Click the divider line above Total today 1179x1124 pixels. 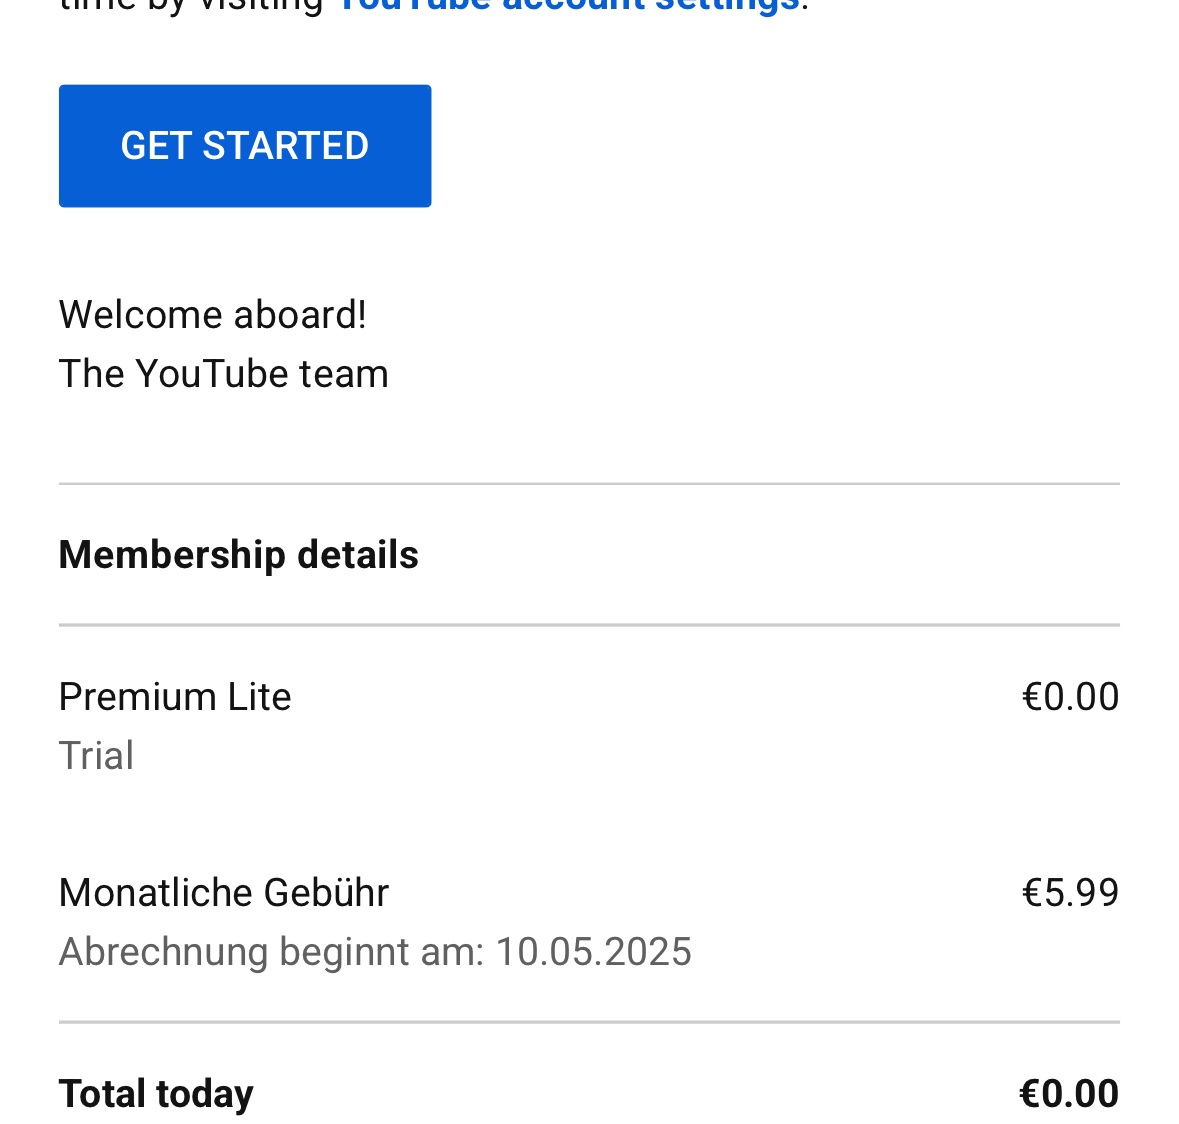click(x=589, y=1023)
